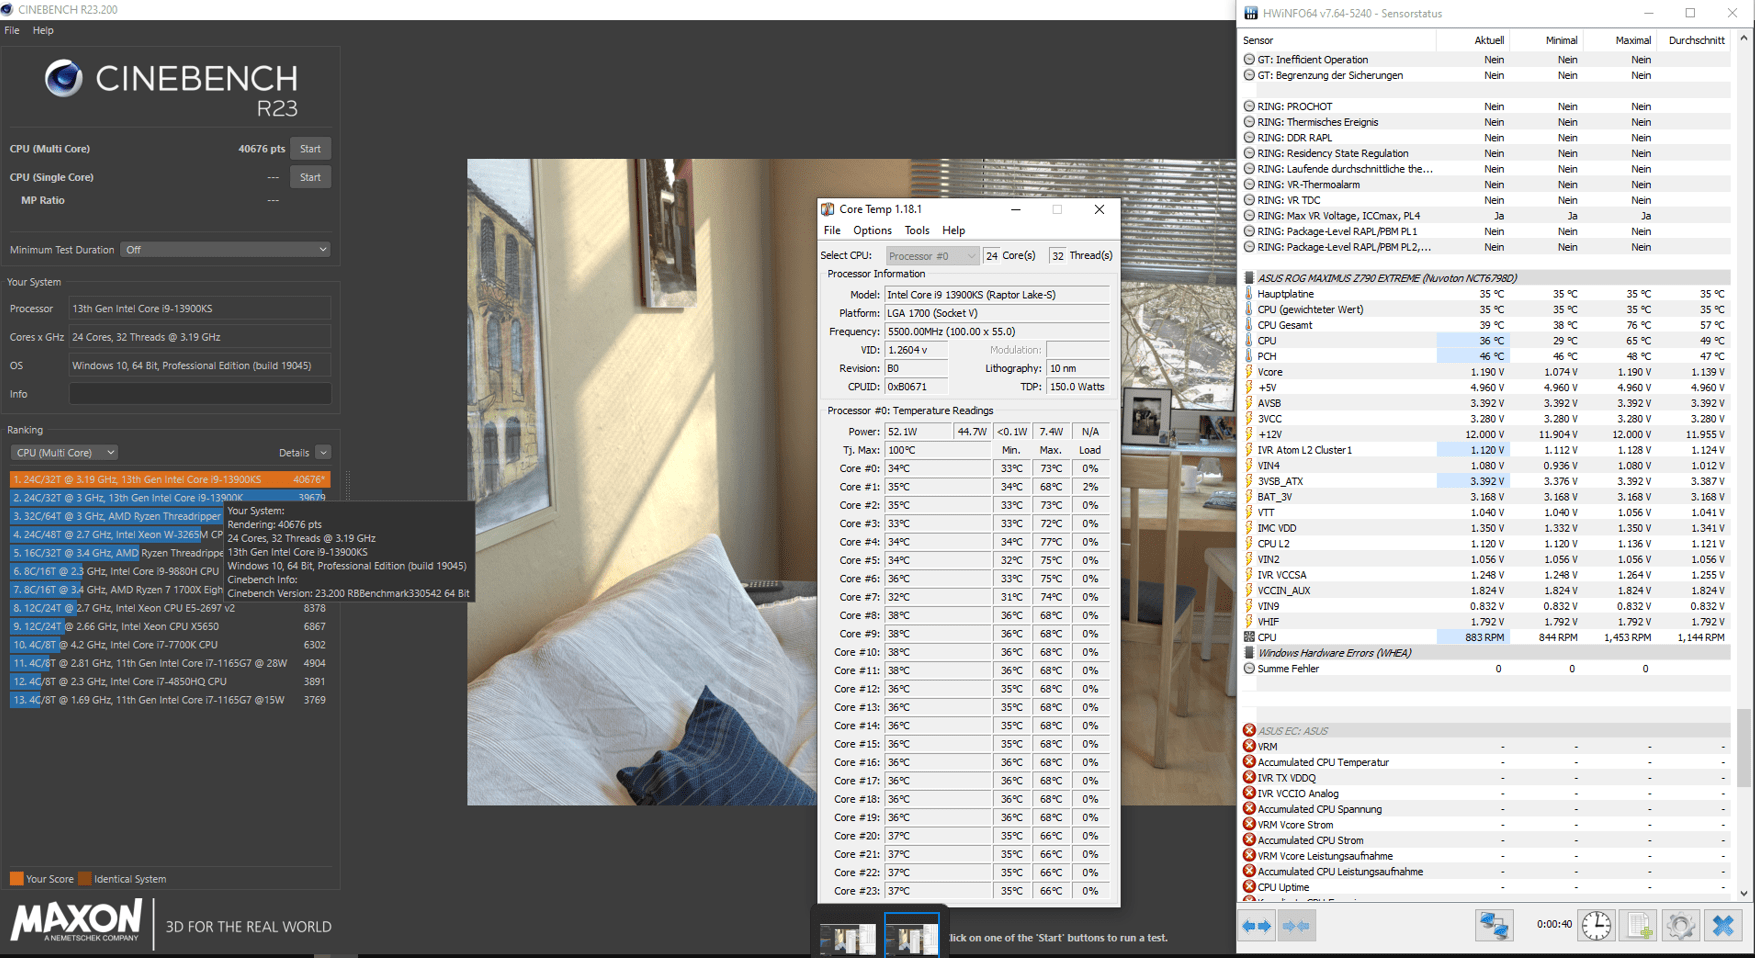
Task: Select IVR Atom L2 Cluster1 sensor row
Action: 1486,450
